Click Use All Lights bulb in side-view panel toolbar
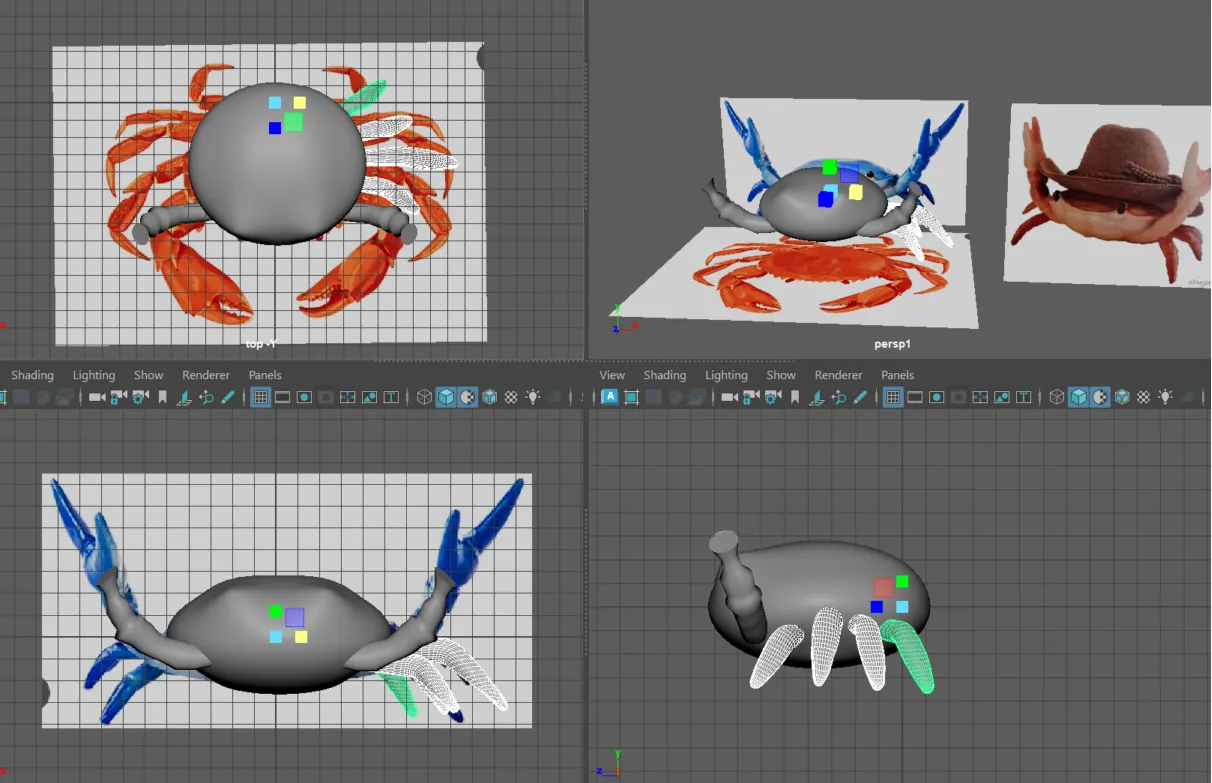 tap(1166, 397)
